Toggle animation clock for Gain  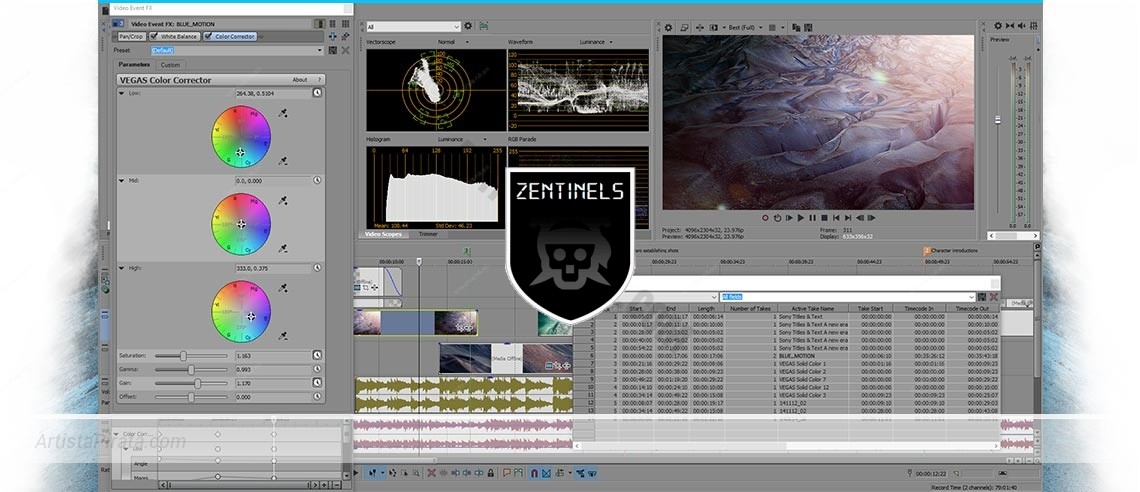pyautogui.click(x=317, y=383)
